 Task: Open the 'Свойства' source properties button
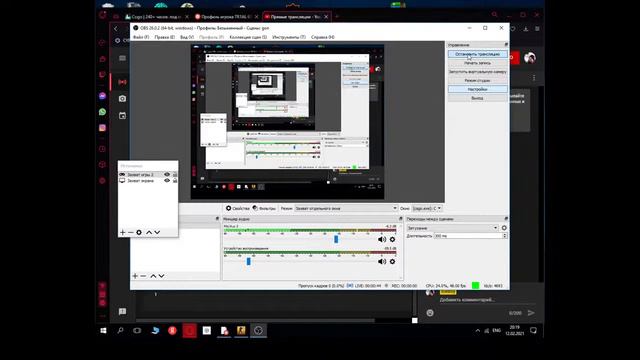point(238,208)
